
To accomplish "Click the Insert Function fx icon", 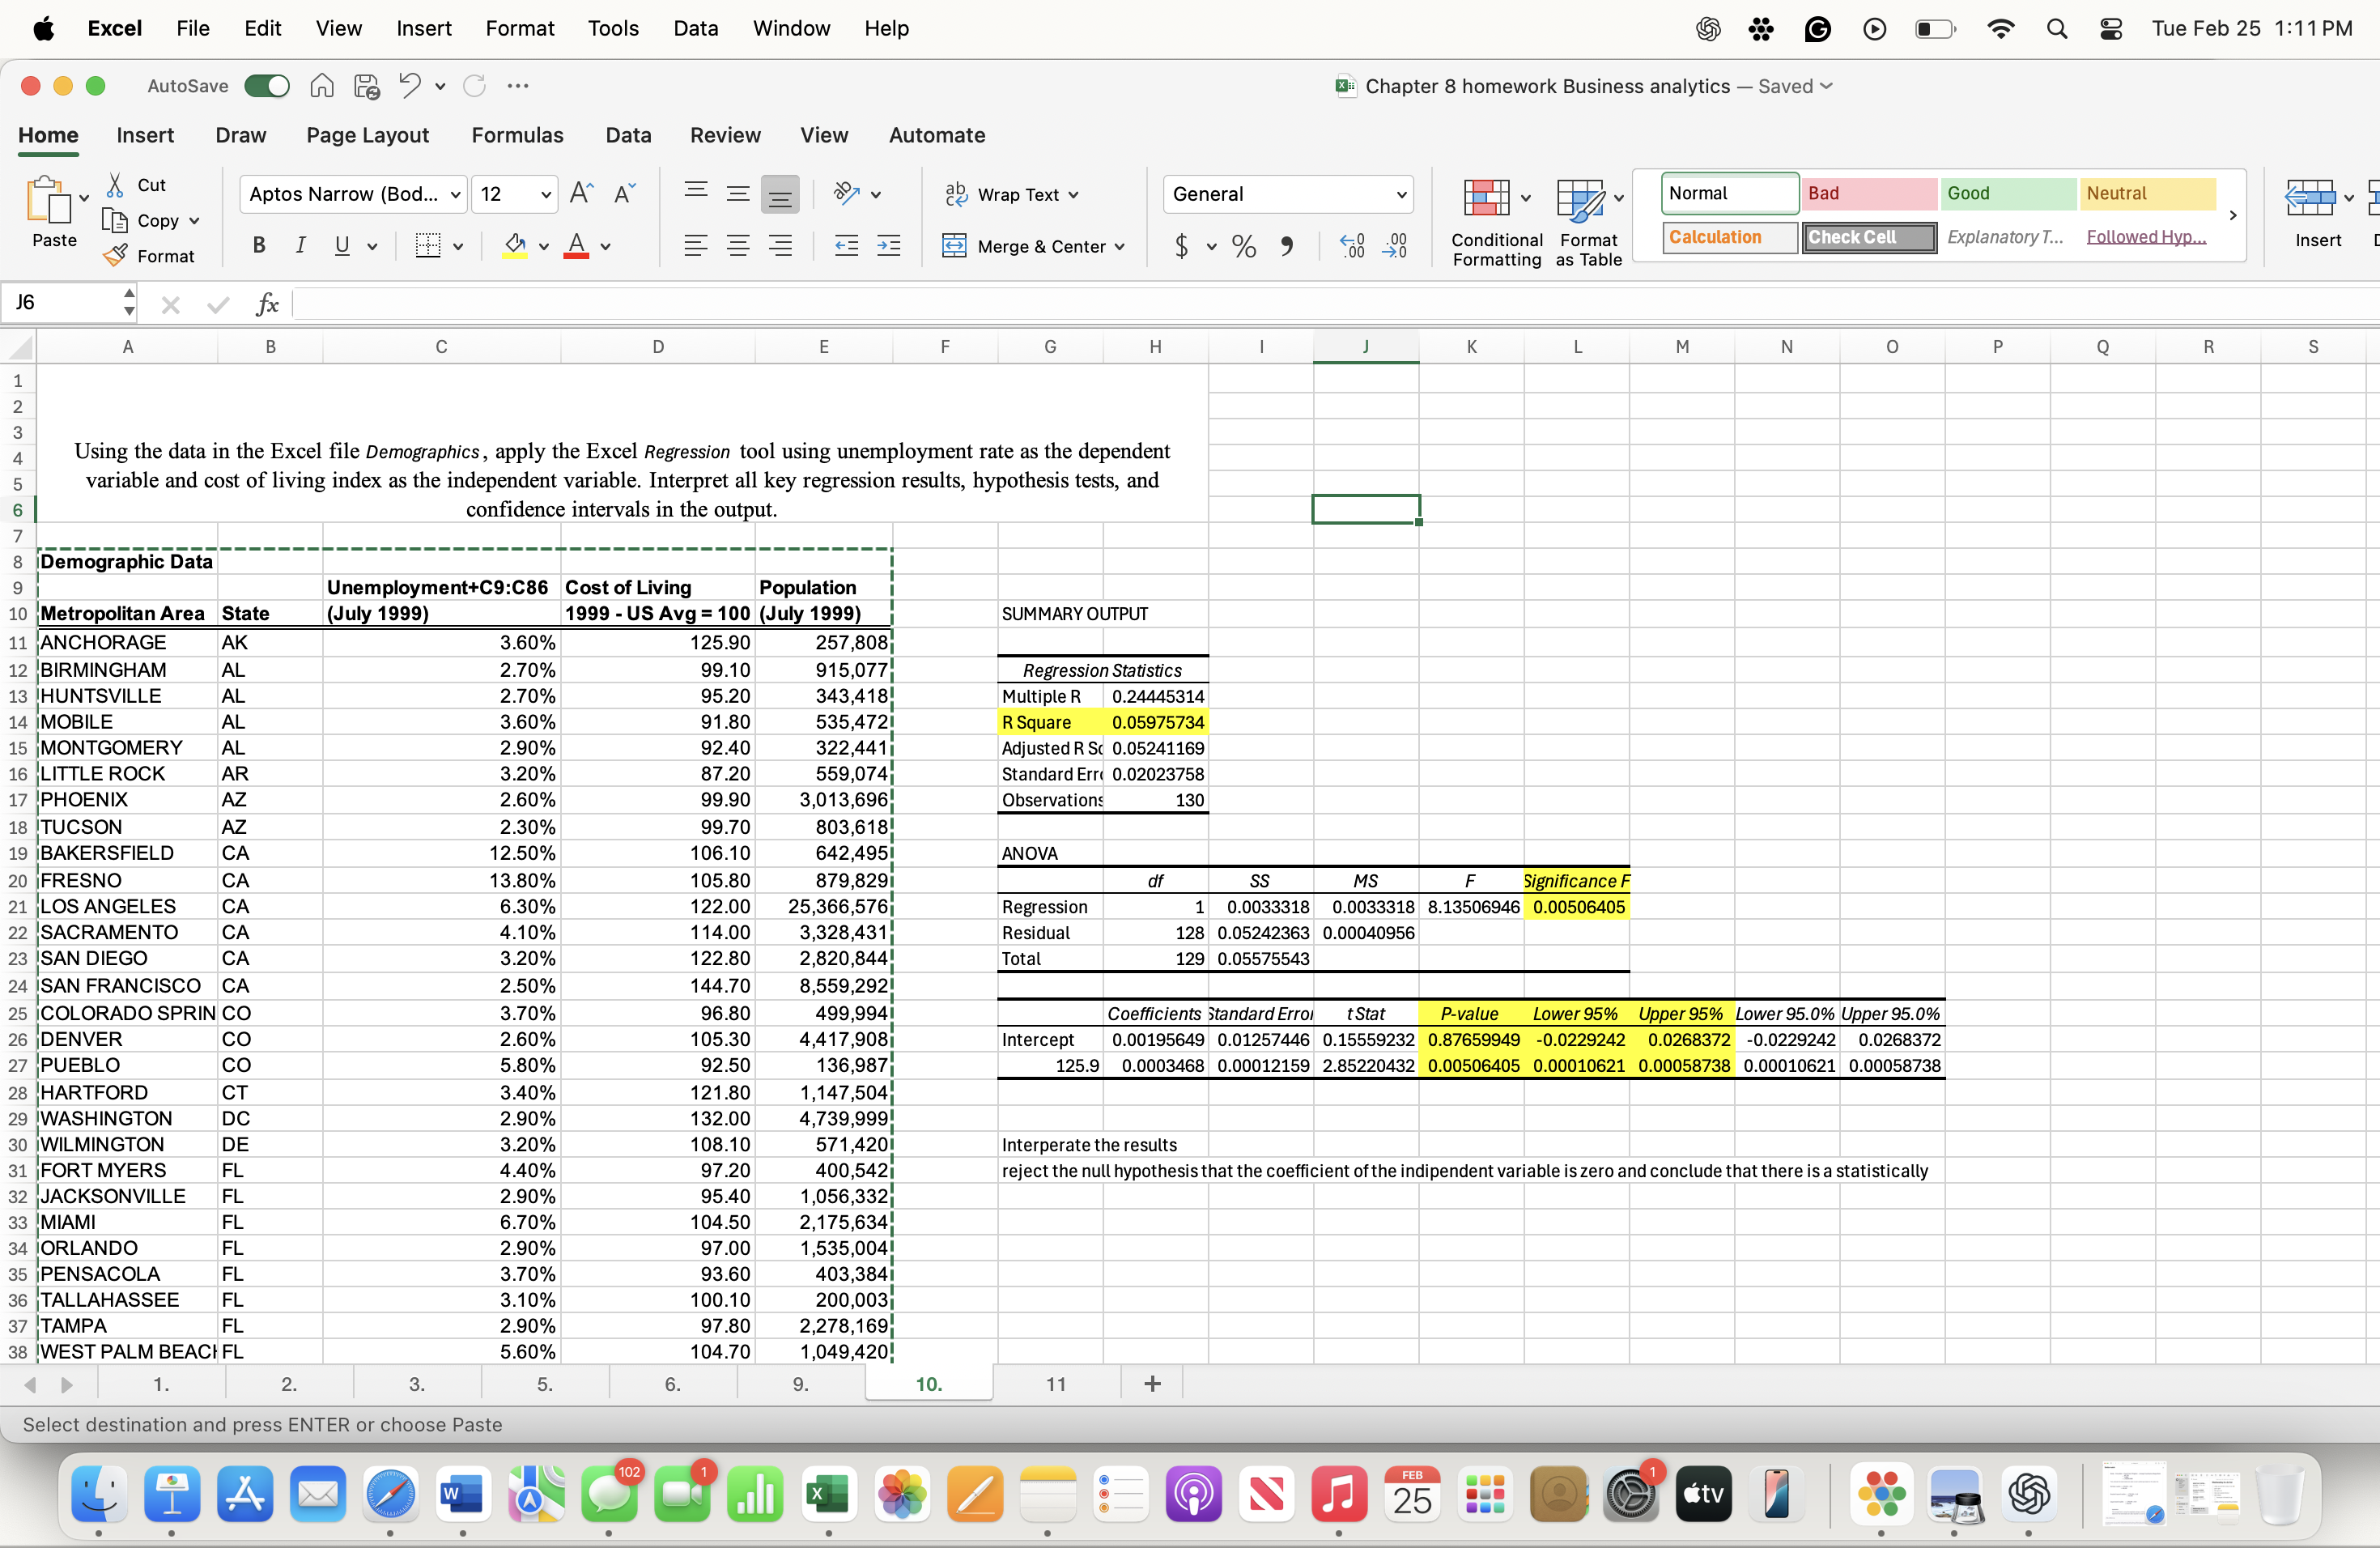I will [x=267, y=304].
